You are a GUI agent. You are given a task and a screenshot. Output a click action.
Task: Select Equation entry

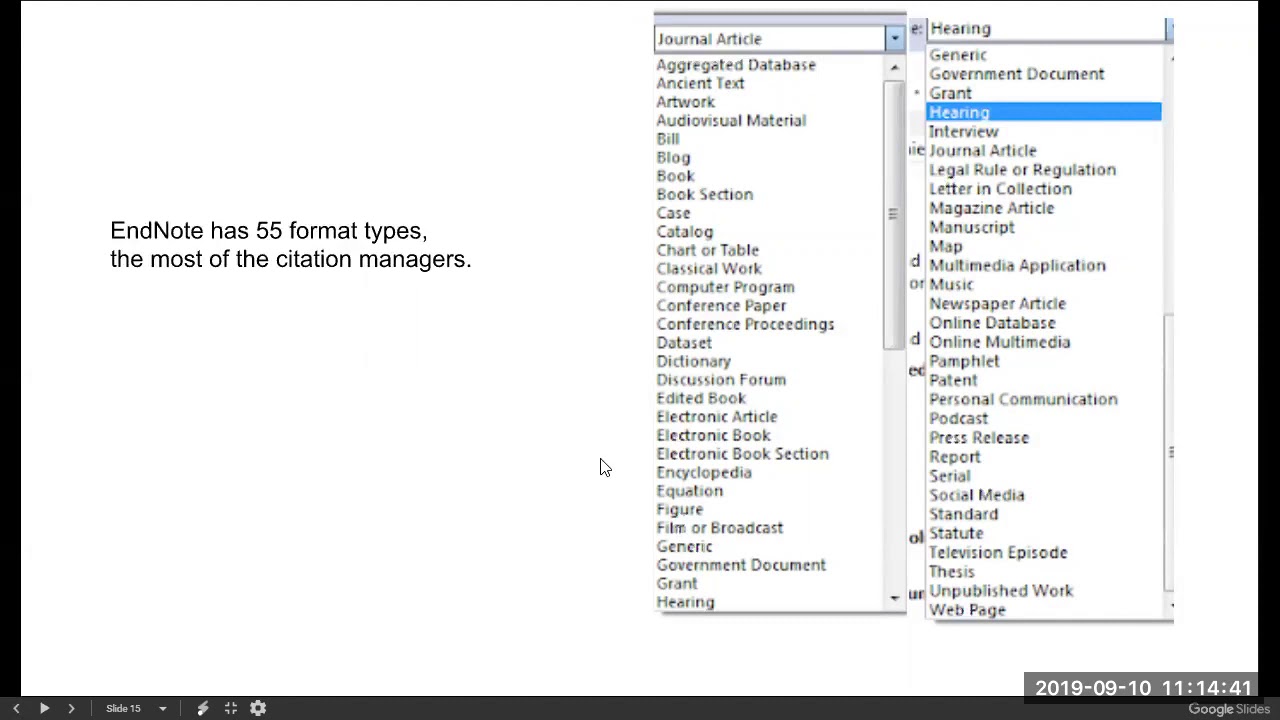[x=689, y=490]
